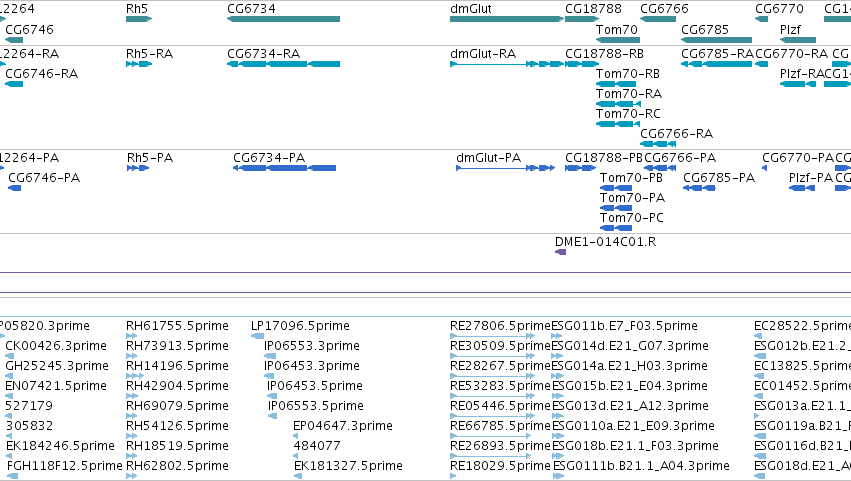Image resolution: width=851 pixels, height=481 pixels.
Task: Open transcript CG18788-RB
Action: point(582,64)
